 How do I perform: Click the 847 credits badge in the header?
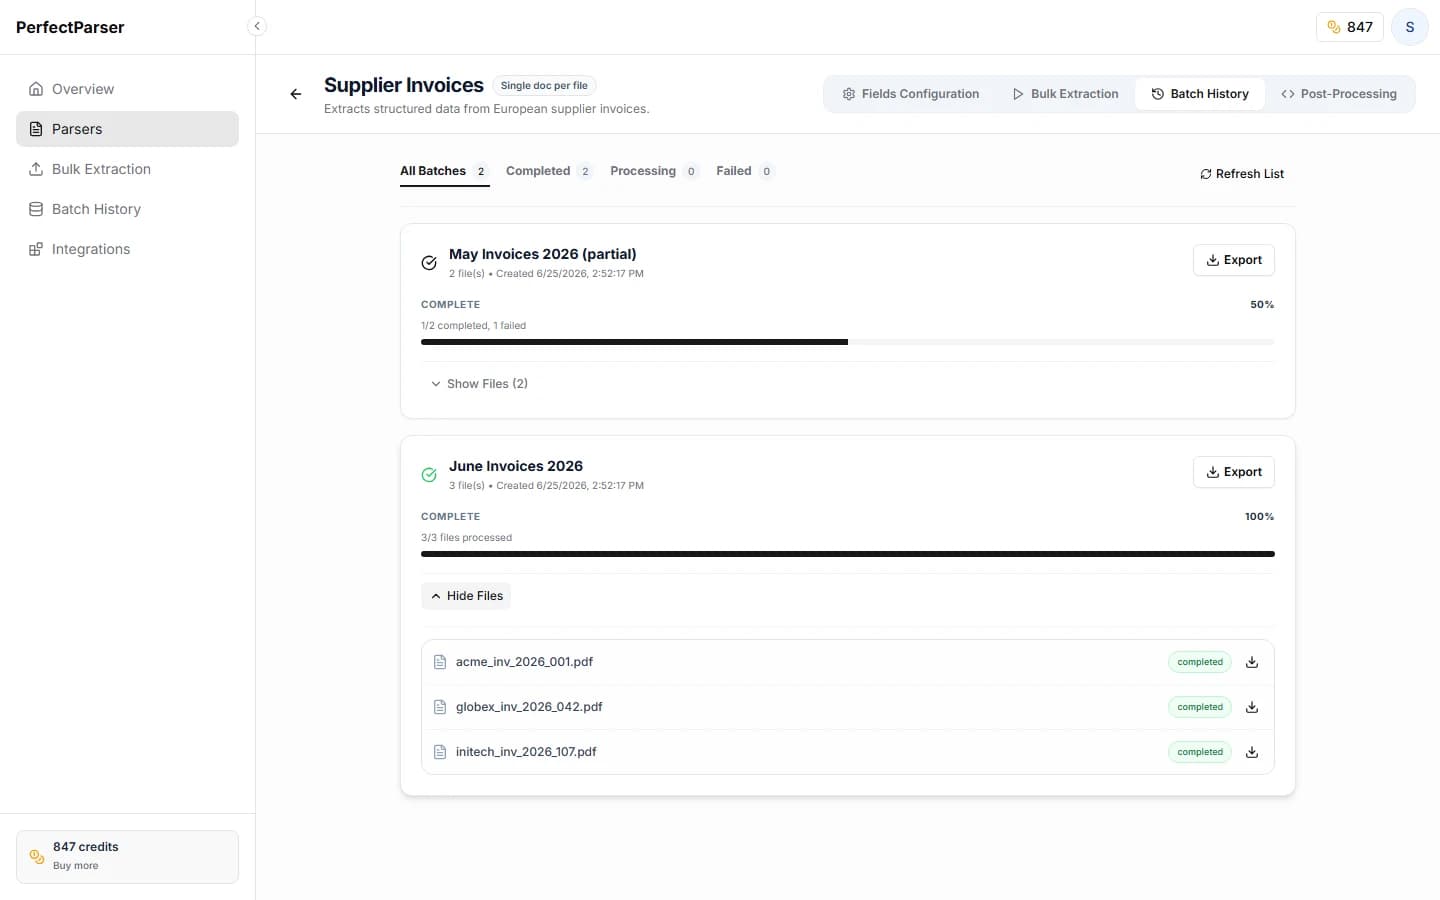coord(1350,27)
